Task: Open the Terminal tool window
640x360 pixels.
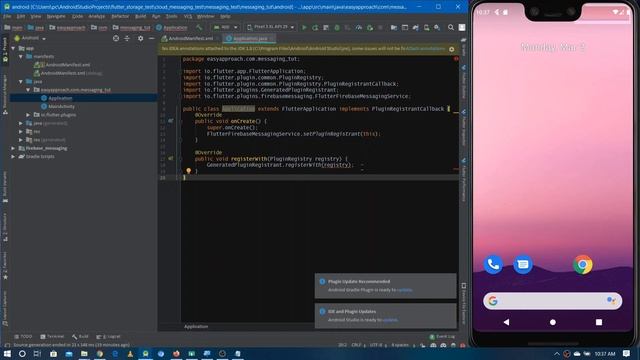Action: (x=52, y=336)
